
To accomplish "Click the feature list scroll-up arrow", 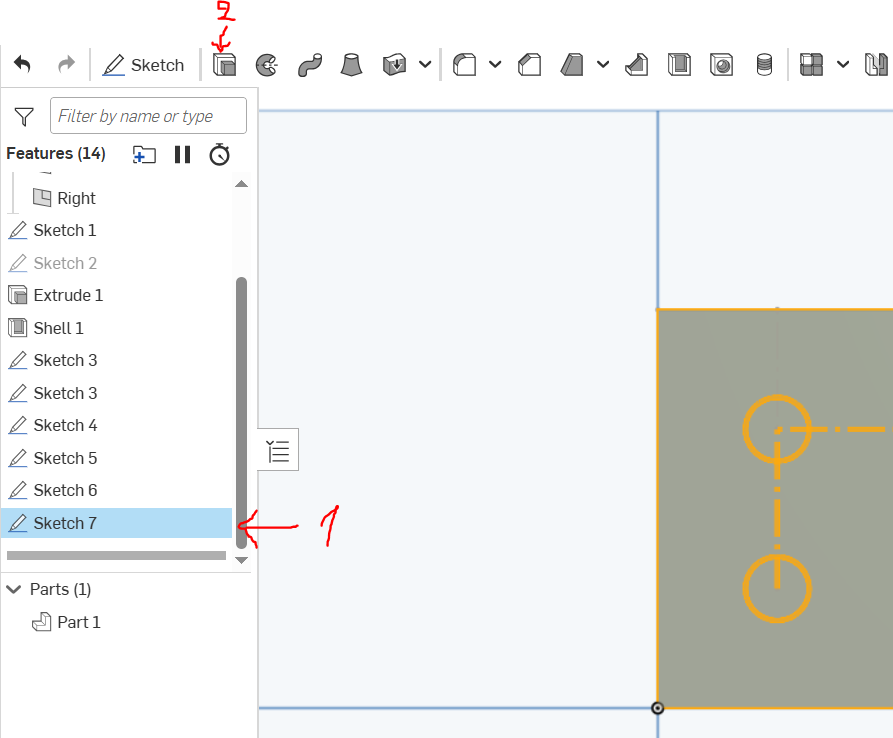I will click(x=241, y=183).
